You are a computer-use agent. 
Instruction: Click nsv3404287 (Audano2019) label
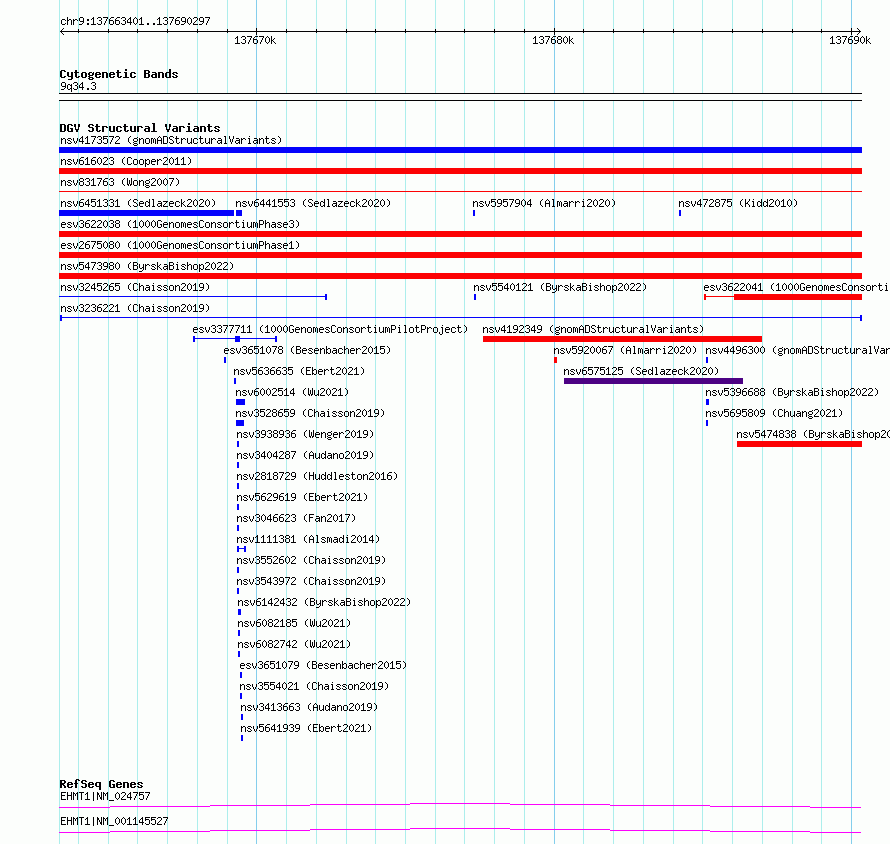305,455
